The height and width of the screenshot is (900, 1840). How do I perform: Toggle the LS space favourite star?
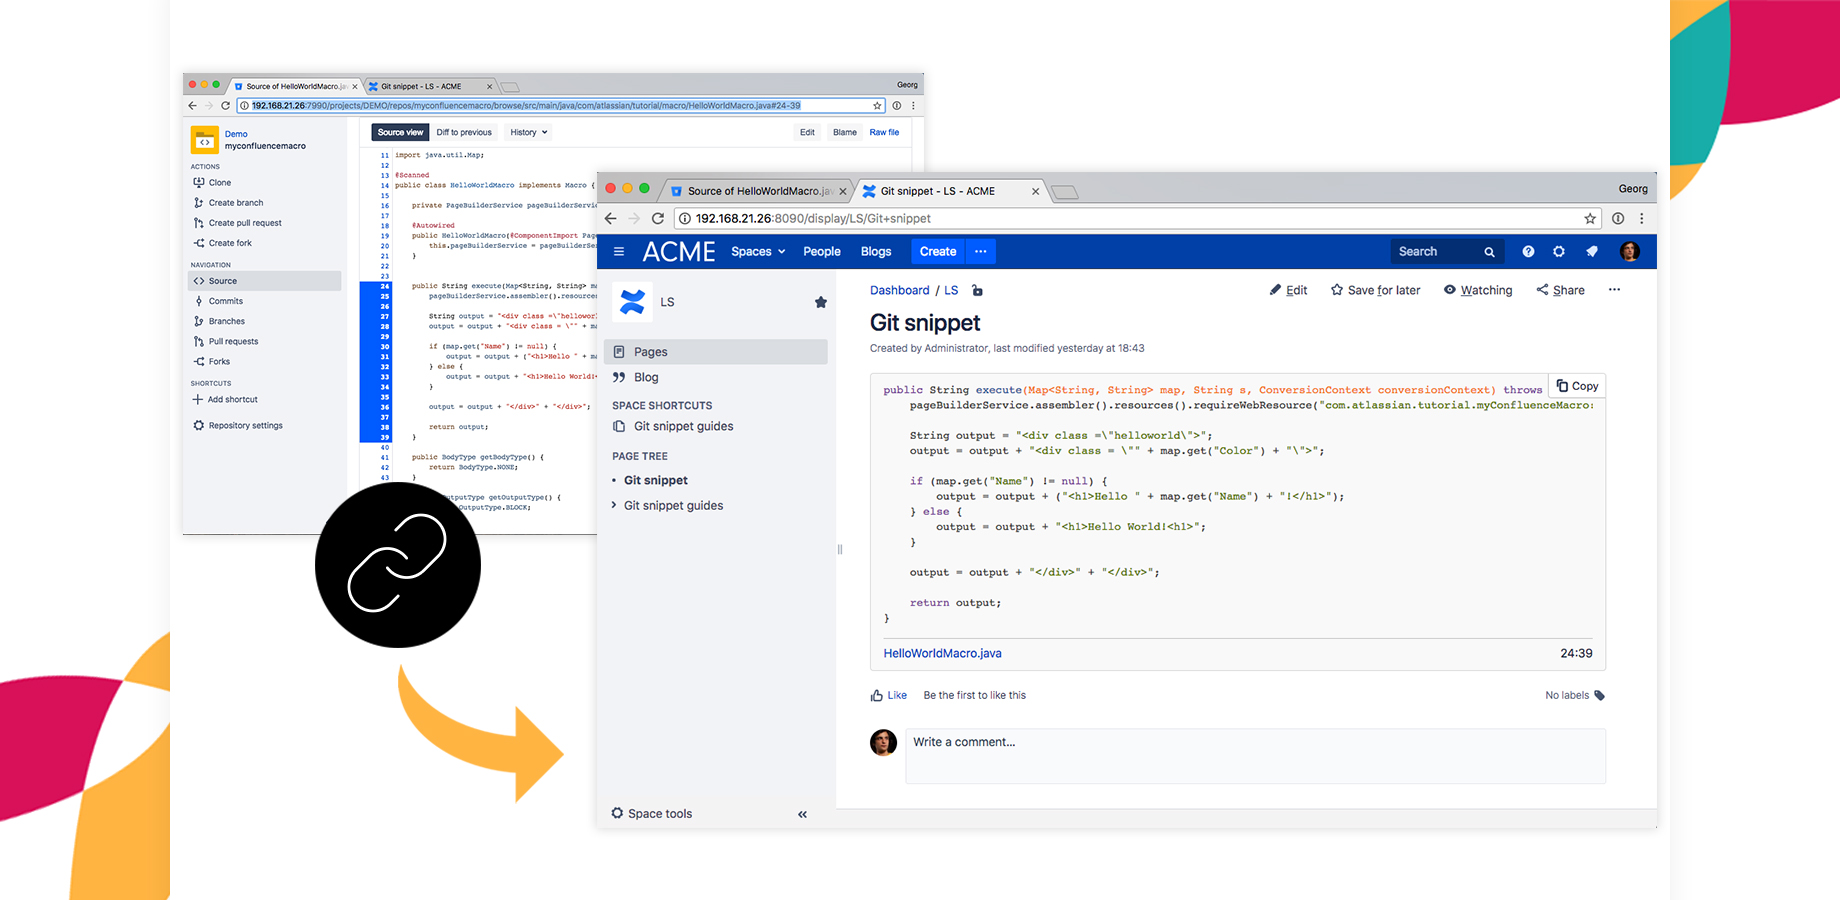[821, 302]
